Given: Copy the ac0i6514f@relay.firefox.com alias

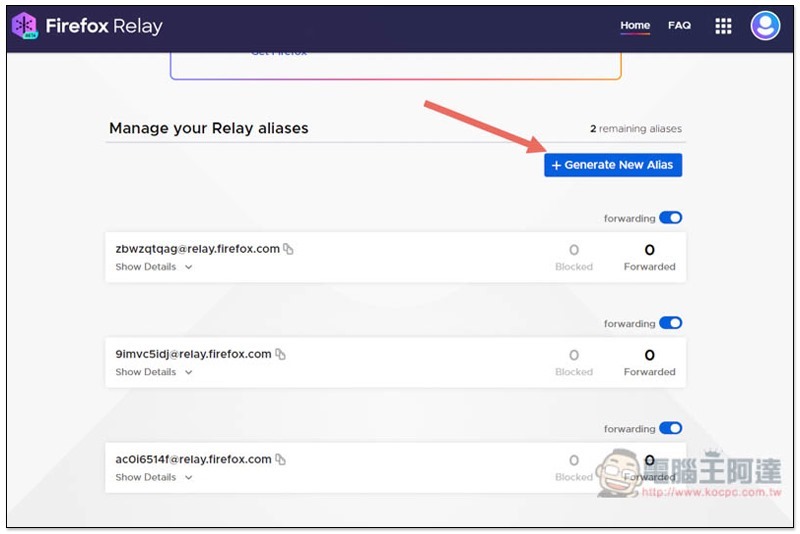Looking at the screenshot, I should point(280,459).
